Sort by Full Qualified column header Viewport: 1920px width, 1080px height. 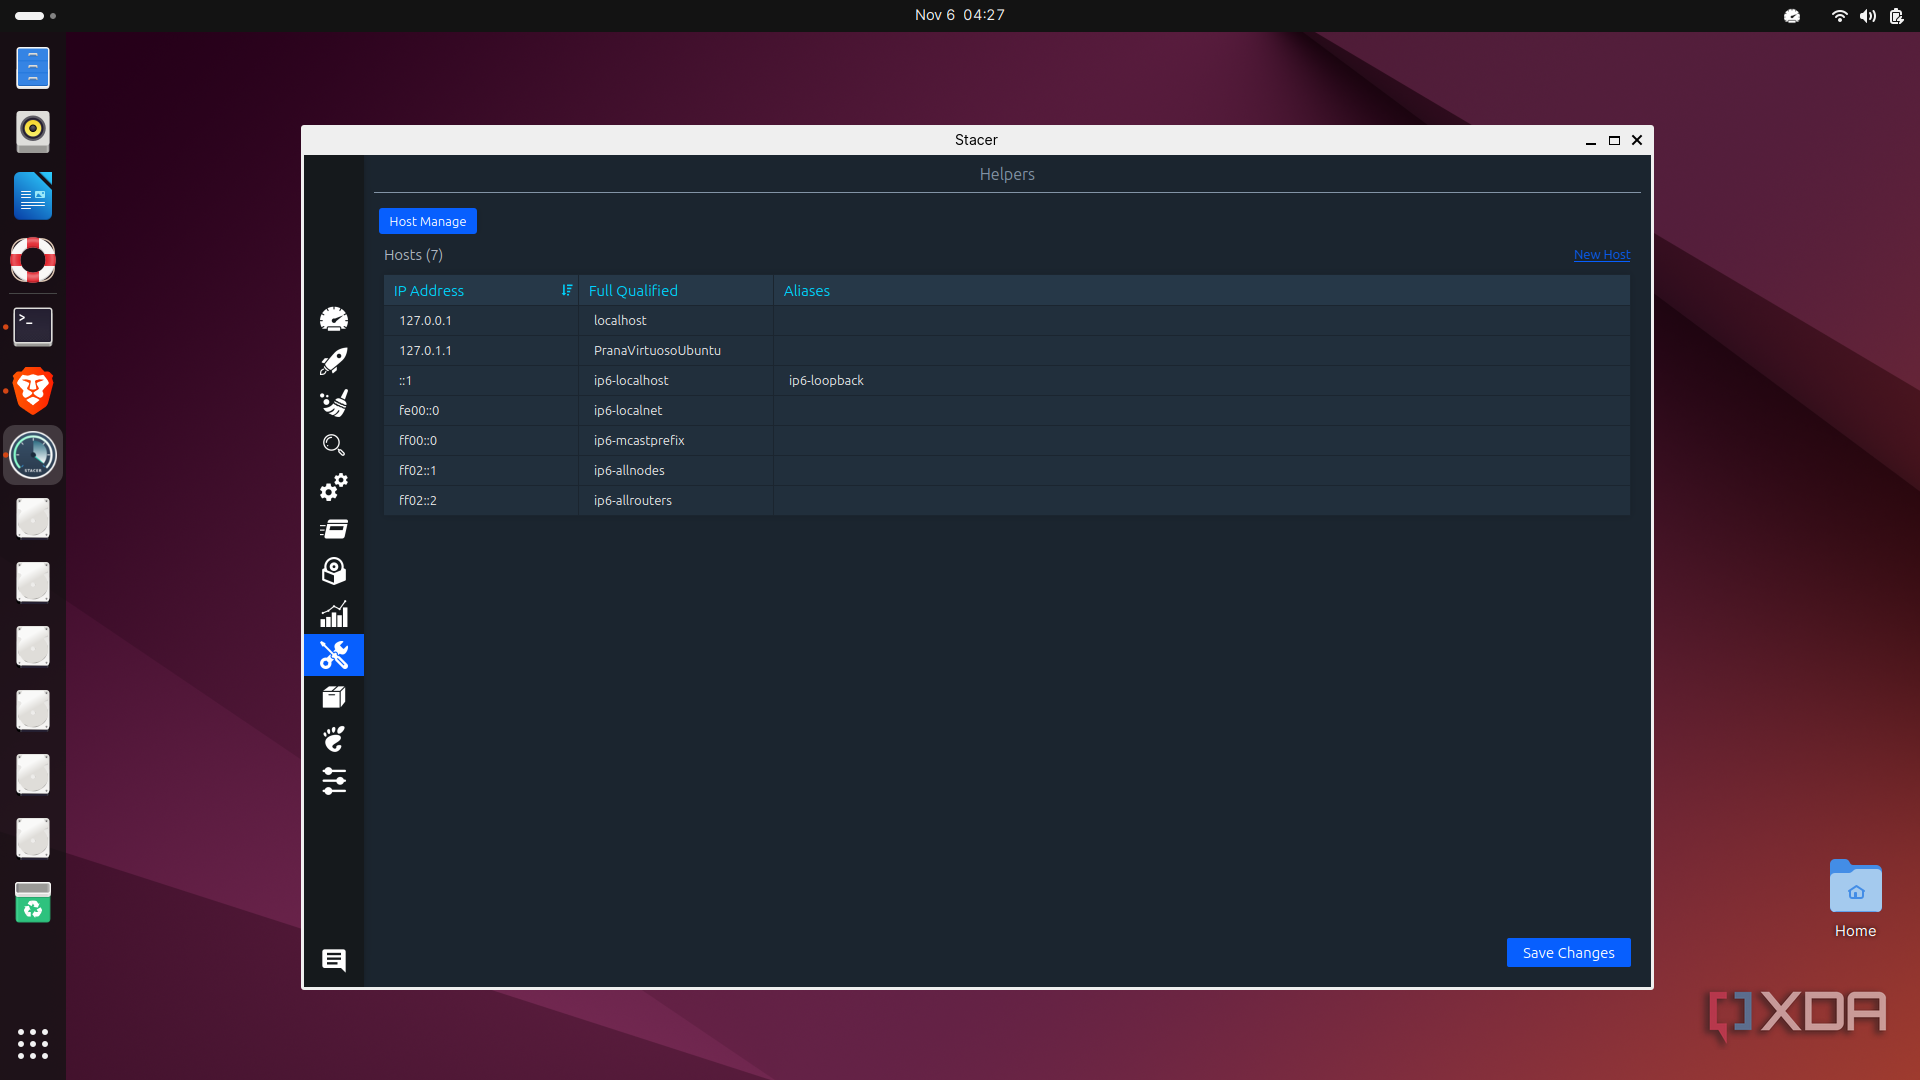676,290
